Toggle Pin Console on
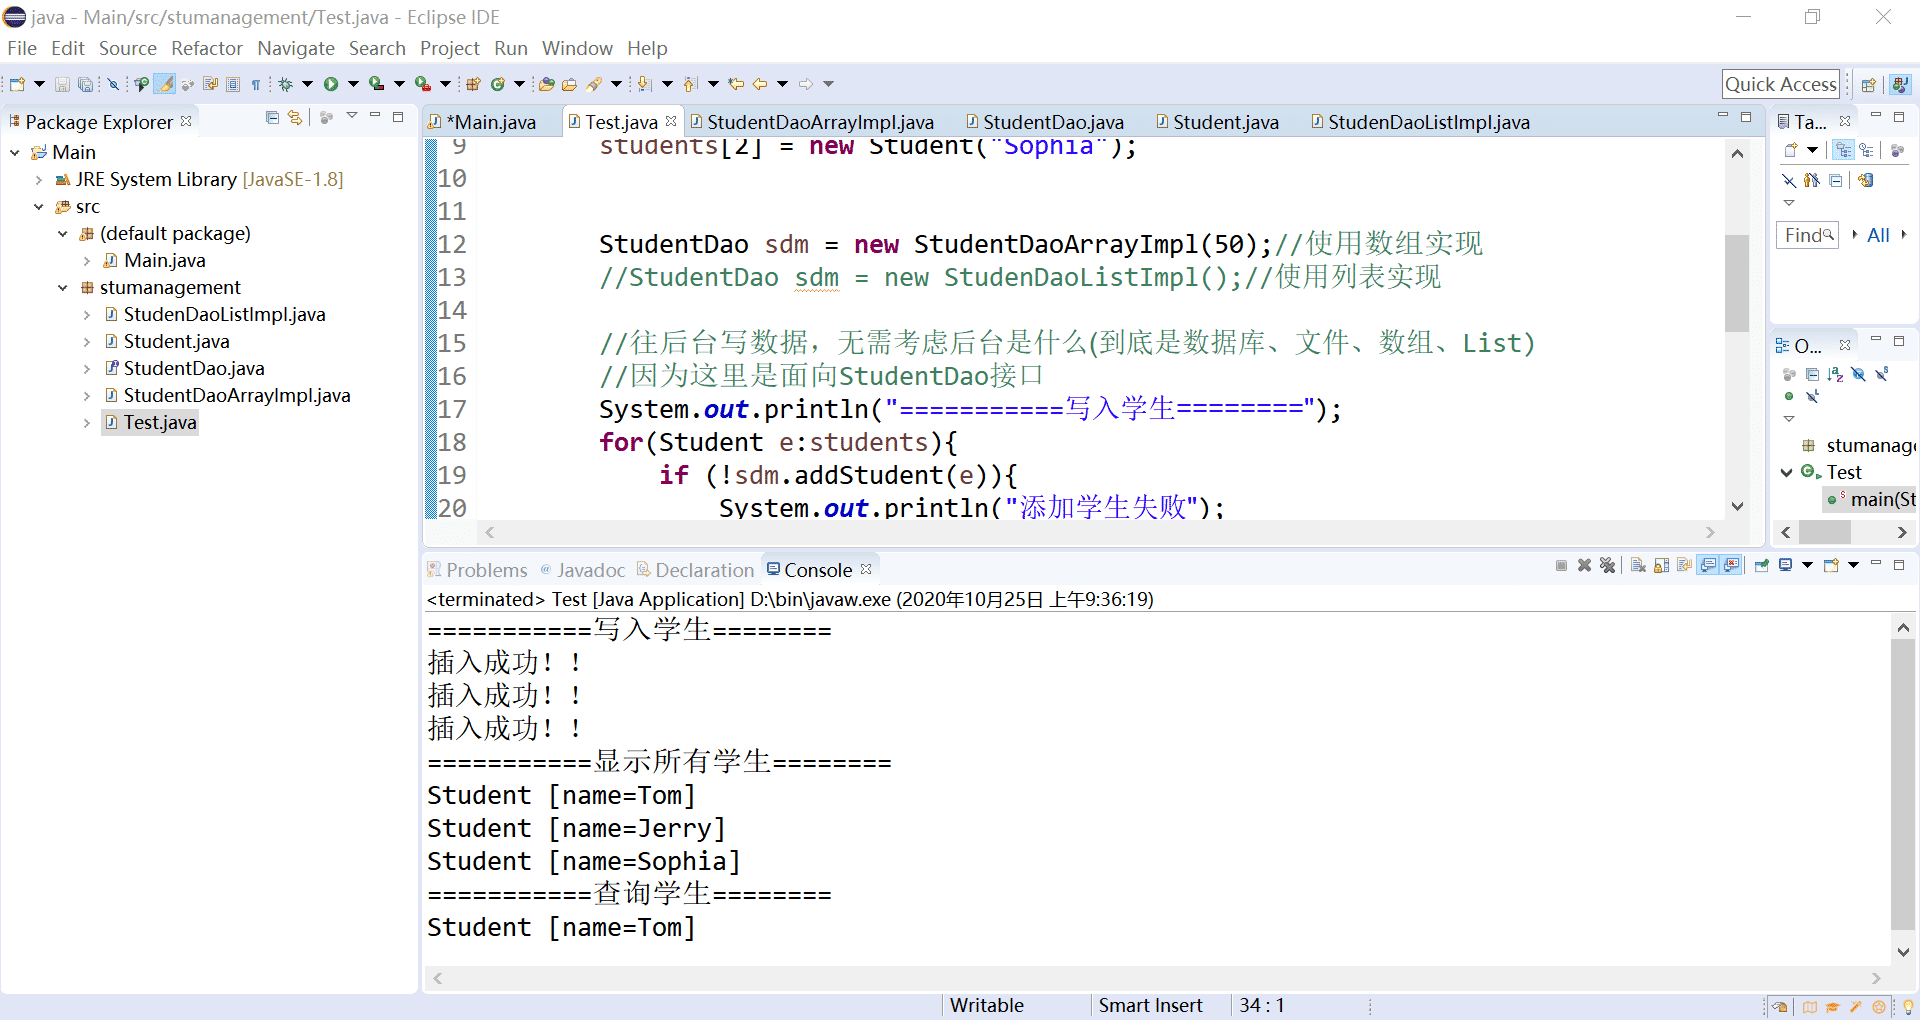The height and width of the screenshot is (1020, 1920). coord(1762,565)
